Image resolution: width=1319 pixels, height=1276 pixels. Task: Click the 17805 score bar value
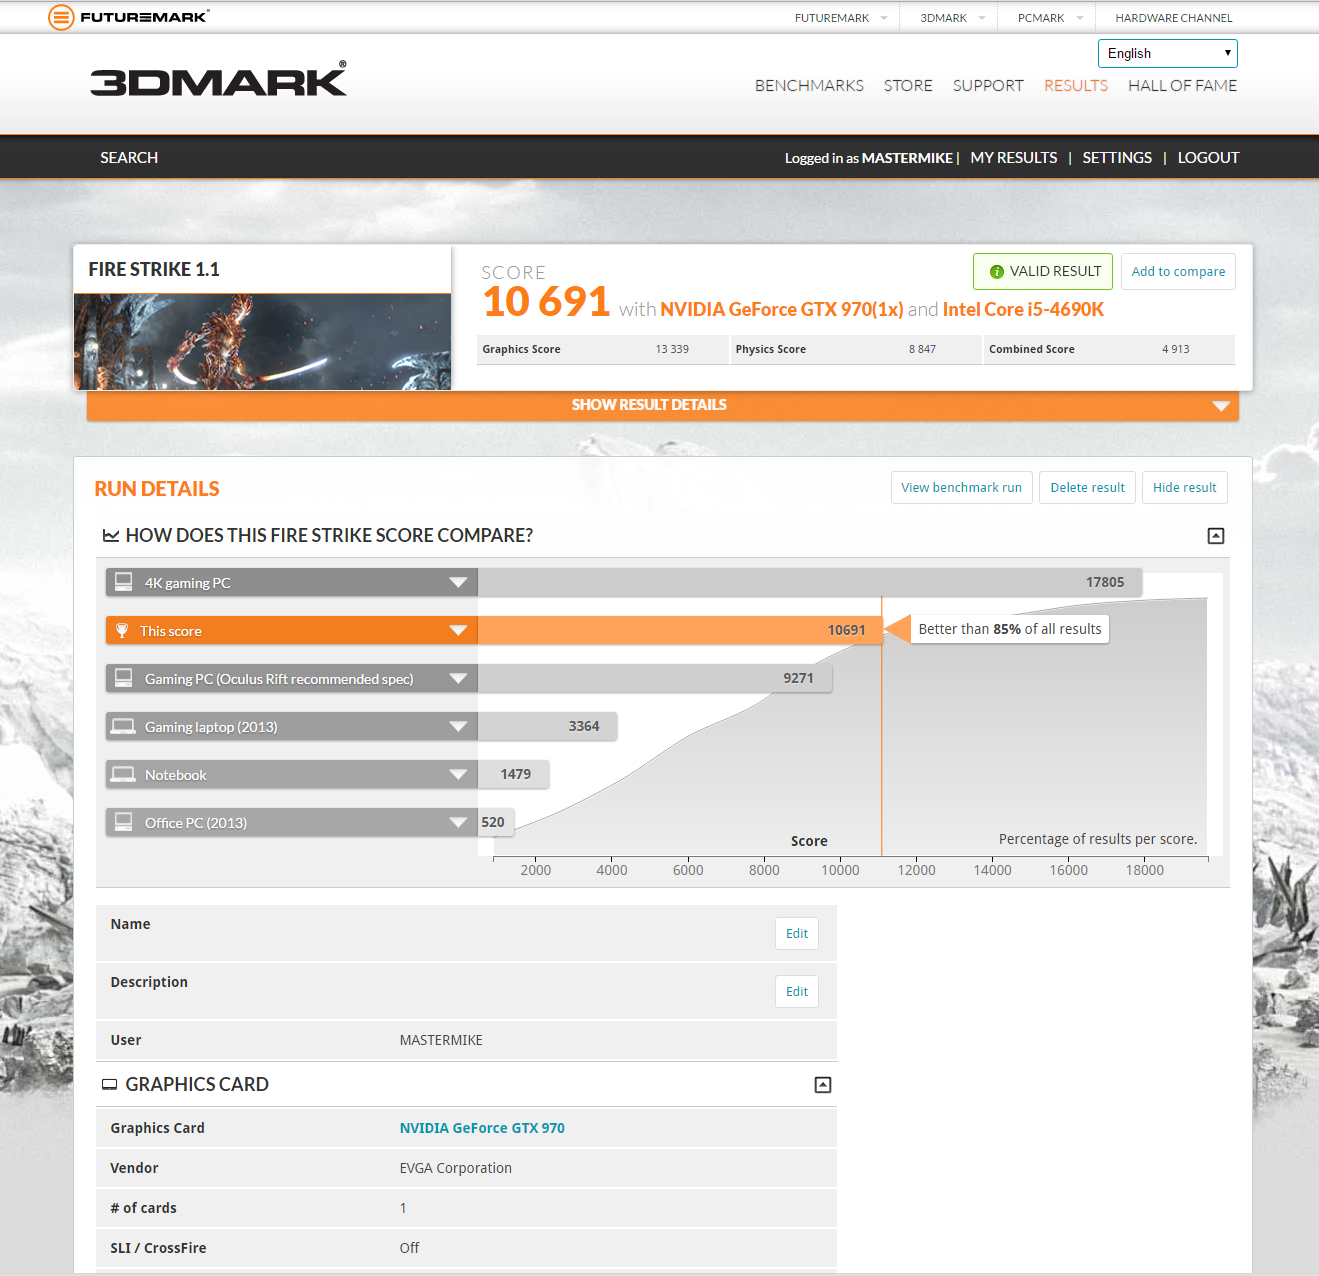click(x=1105, y=582)
